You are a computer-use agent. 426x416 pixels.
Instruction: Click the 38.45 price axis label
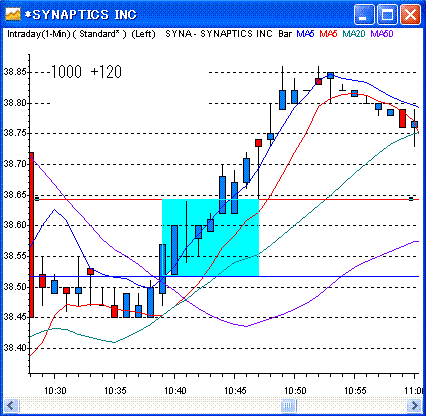(15, 317)
